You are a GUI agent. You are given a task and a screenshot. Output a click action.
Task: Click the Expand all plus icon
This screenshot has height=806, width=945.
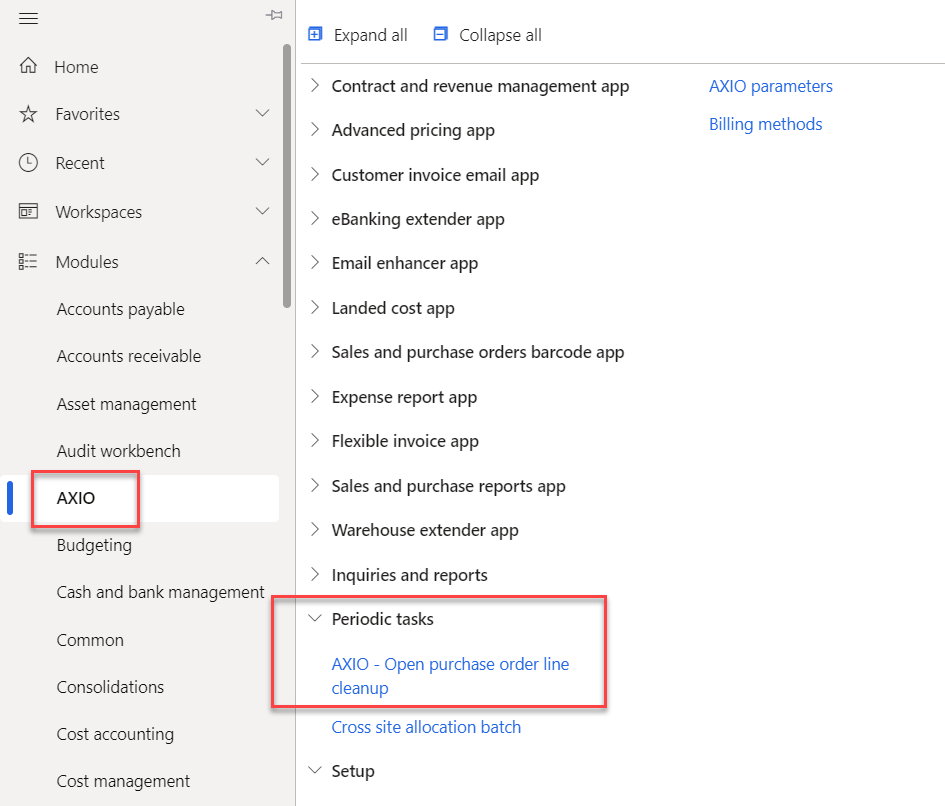pyautogui.click(x=315, y=34)
